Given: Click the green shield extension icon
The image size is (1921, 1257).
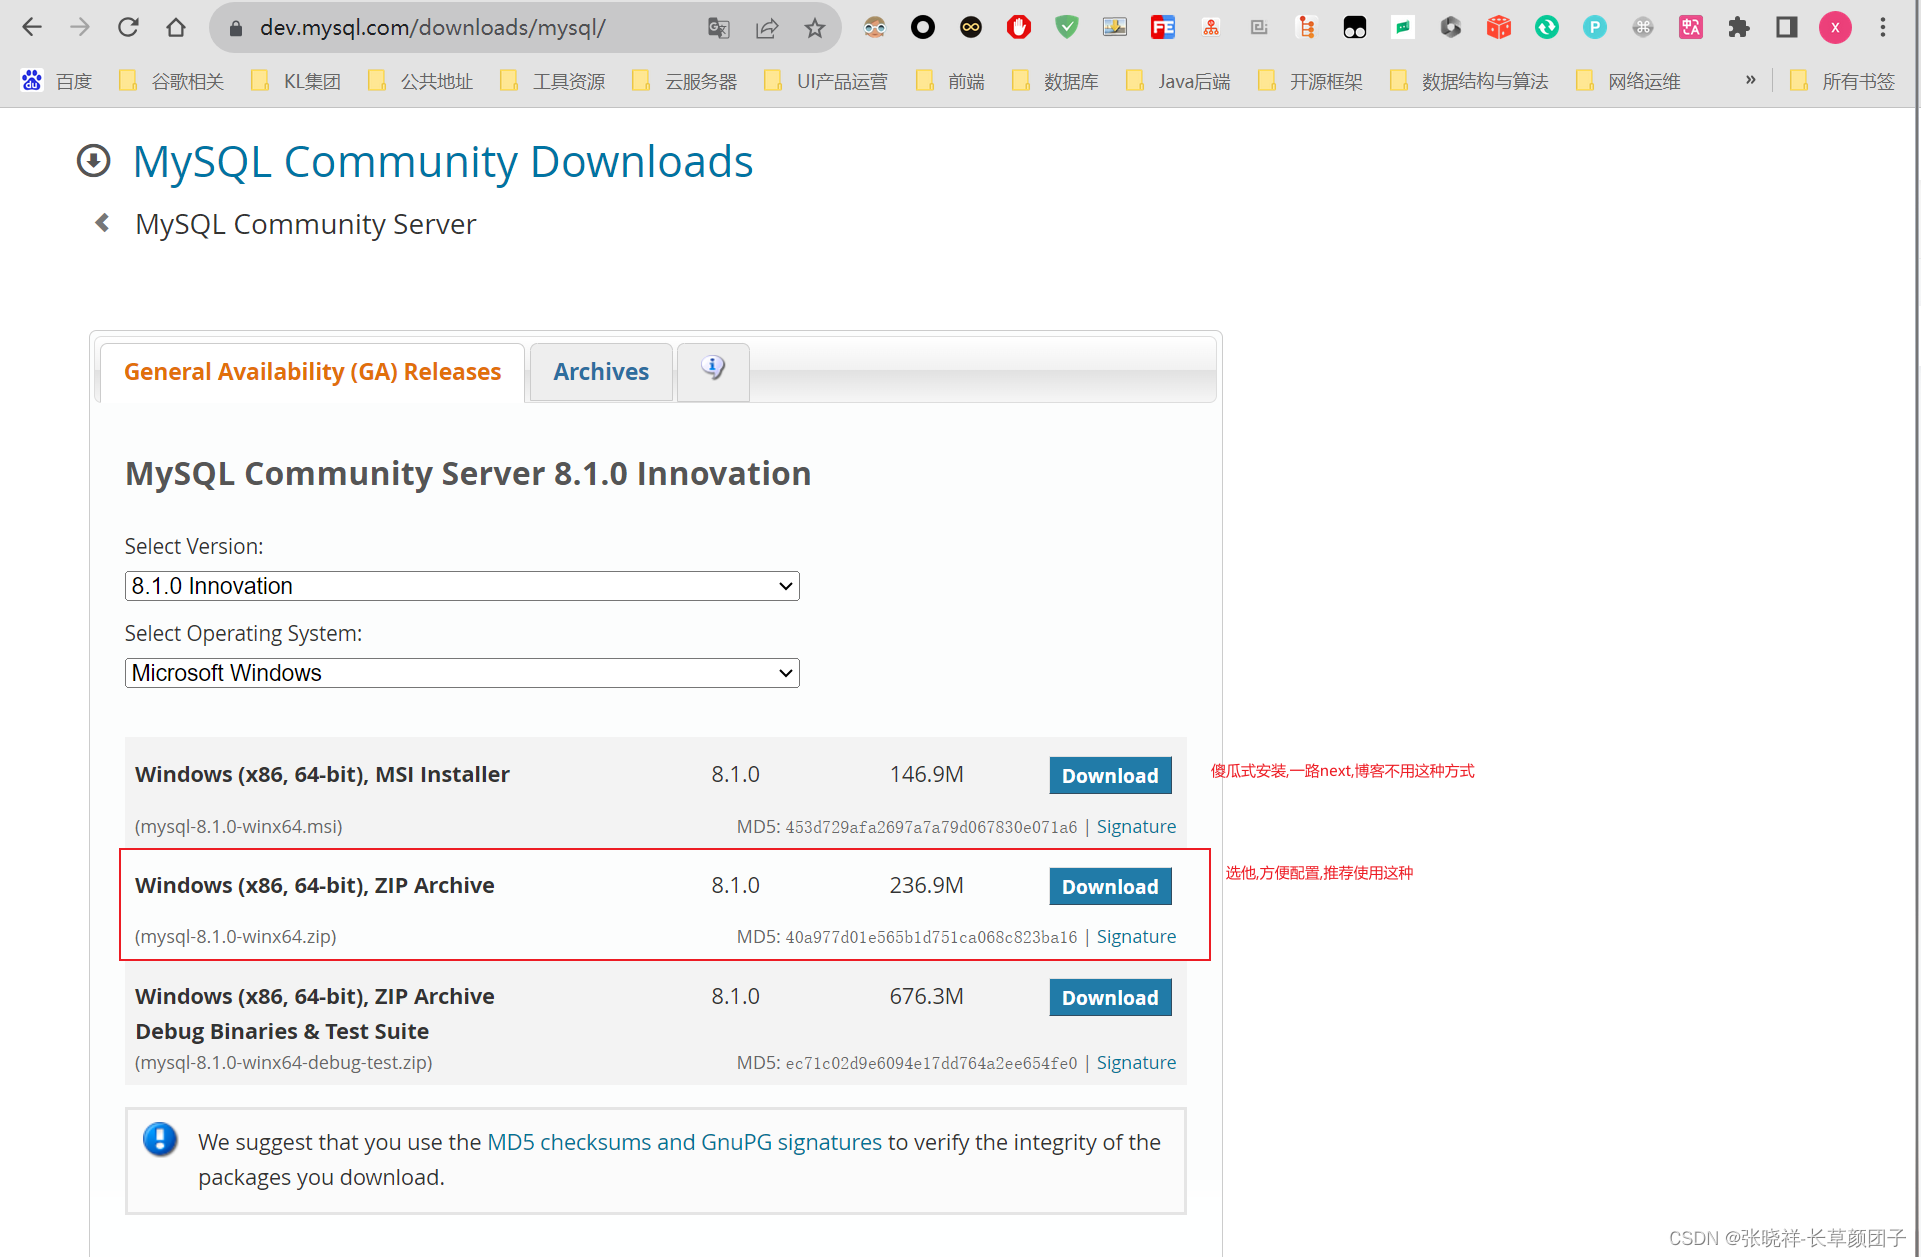Looking at the screenshot, I should [x=1067, y=28].
